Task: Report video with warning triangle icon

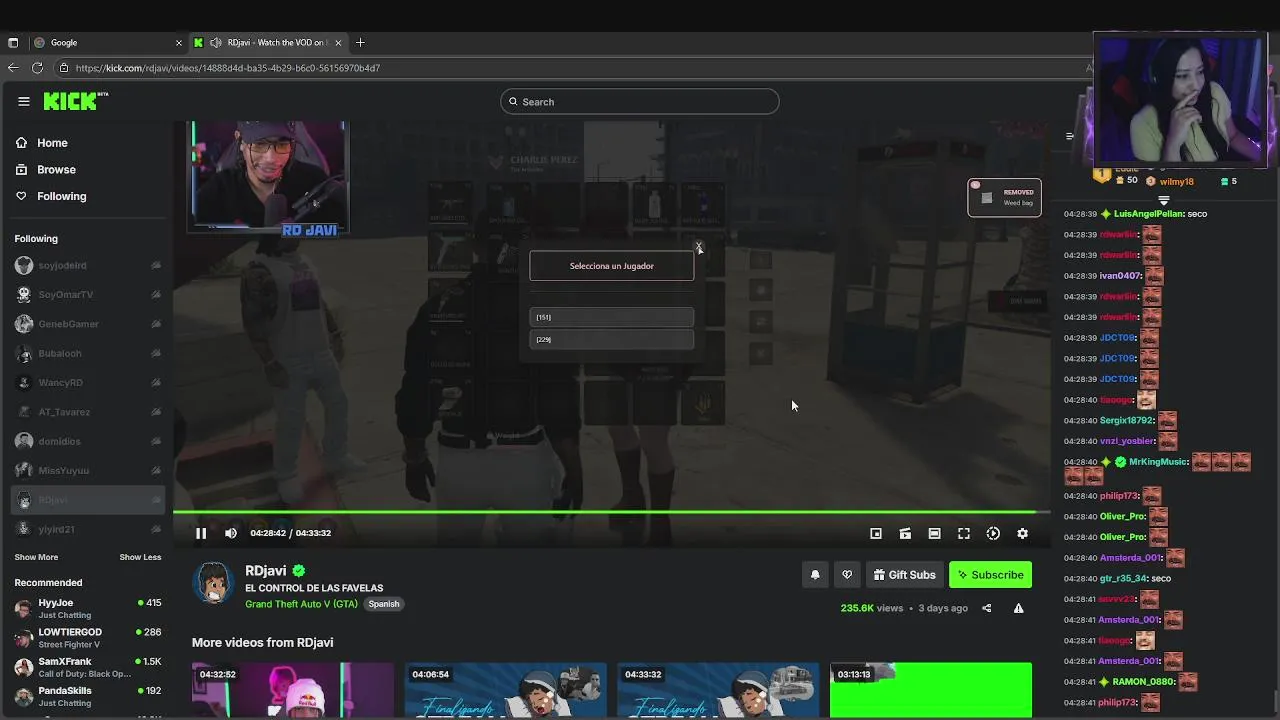Action: [1018, 608]
